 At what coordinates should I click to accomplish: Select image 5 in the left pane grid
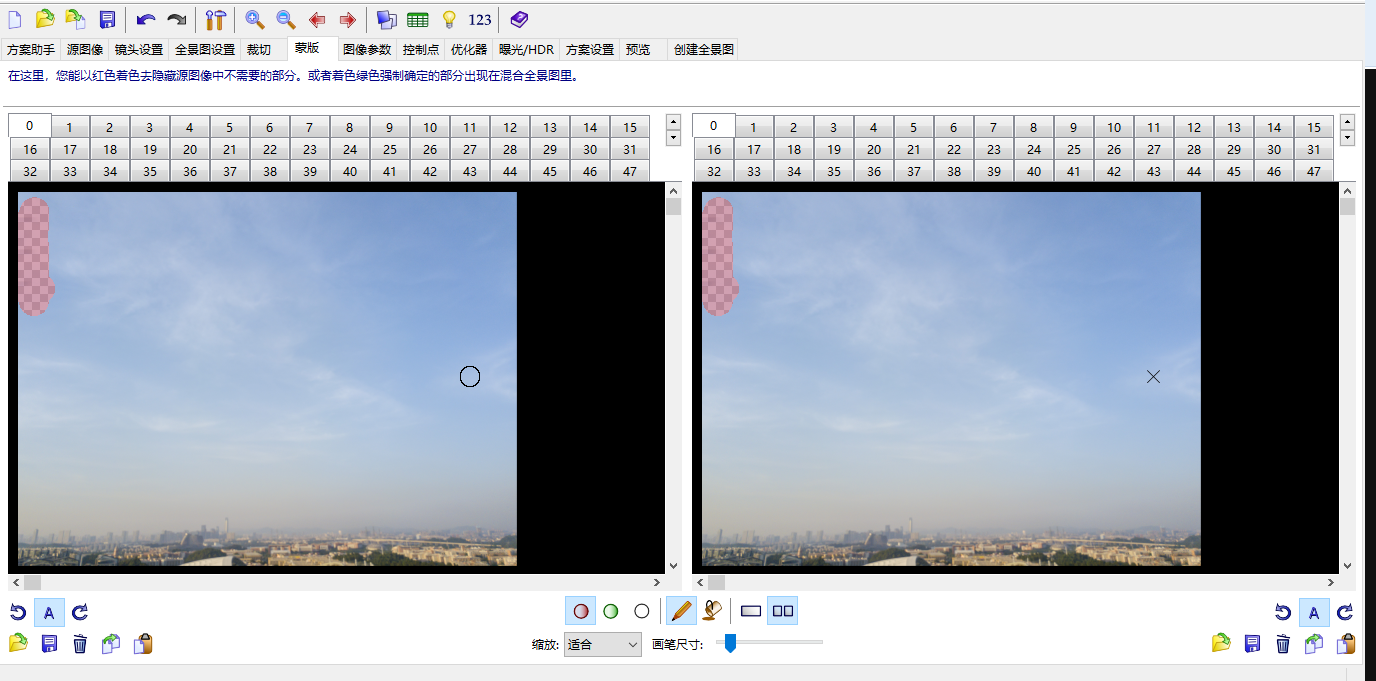pyautogui.click(x=230, y=127)
